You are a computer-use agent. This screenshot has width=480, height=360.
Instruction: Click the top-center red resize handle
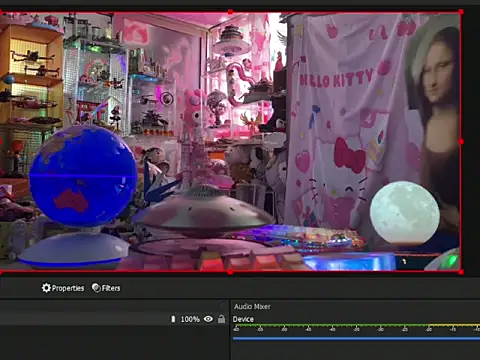click(230, 12)
